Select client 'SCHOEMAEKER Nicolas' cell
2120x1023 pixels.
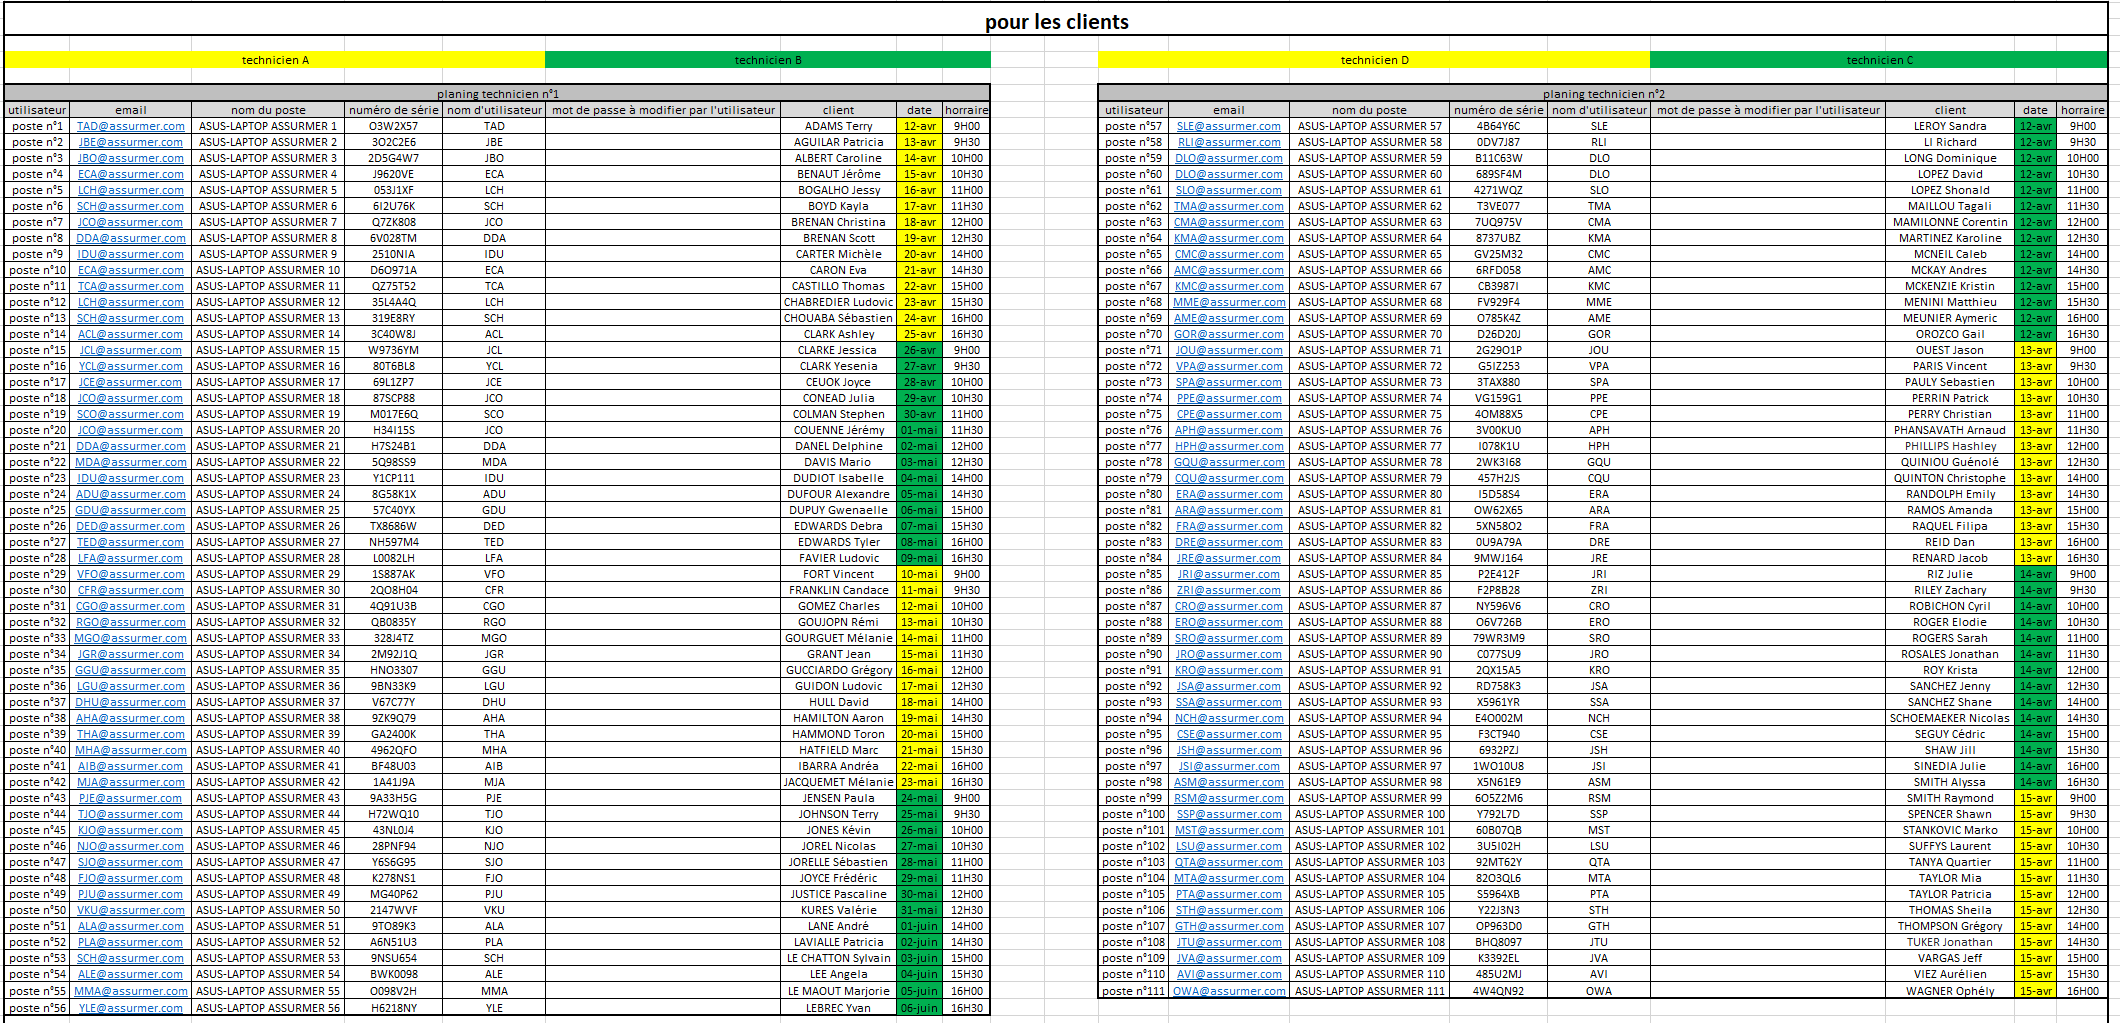pyautogui.click(x=1950, y=718)
